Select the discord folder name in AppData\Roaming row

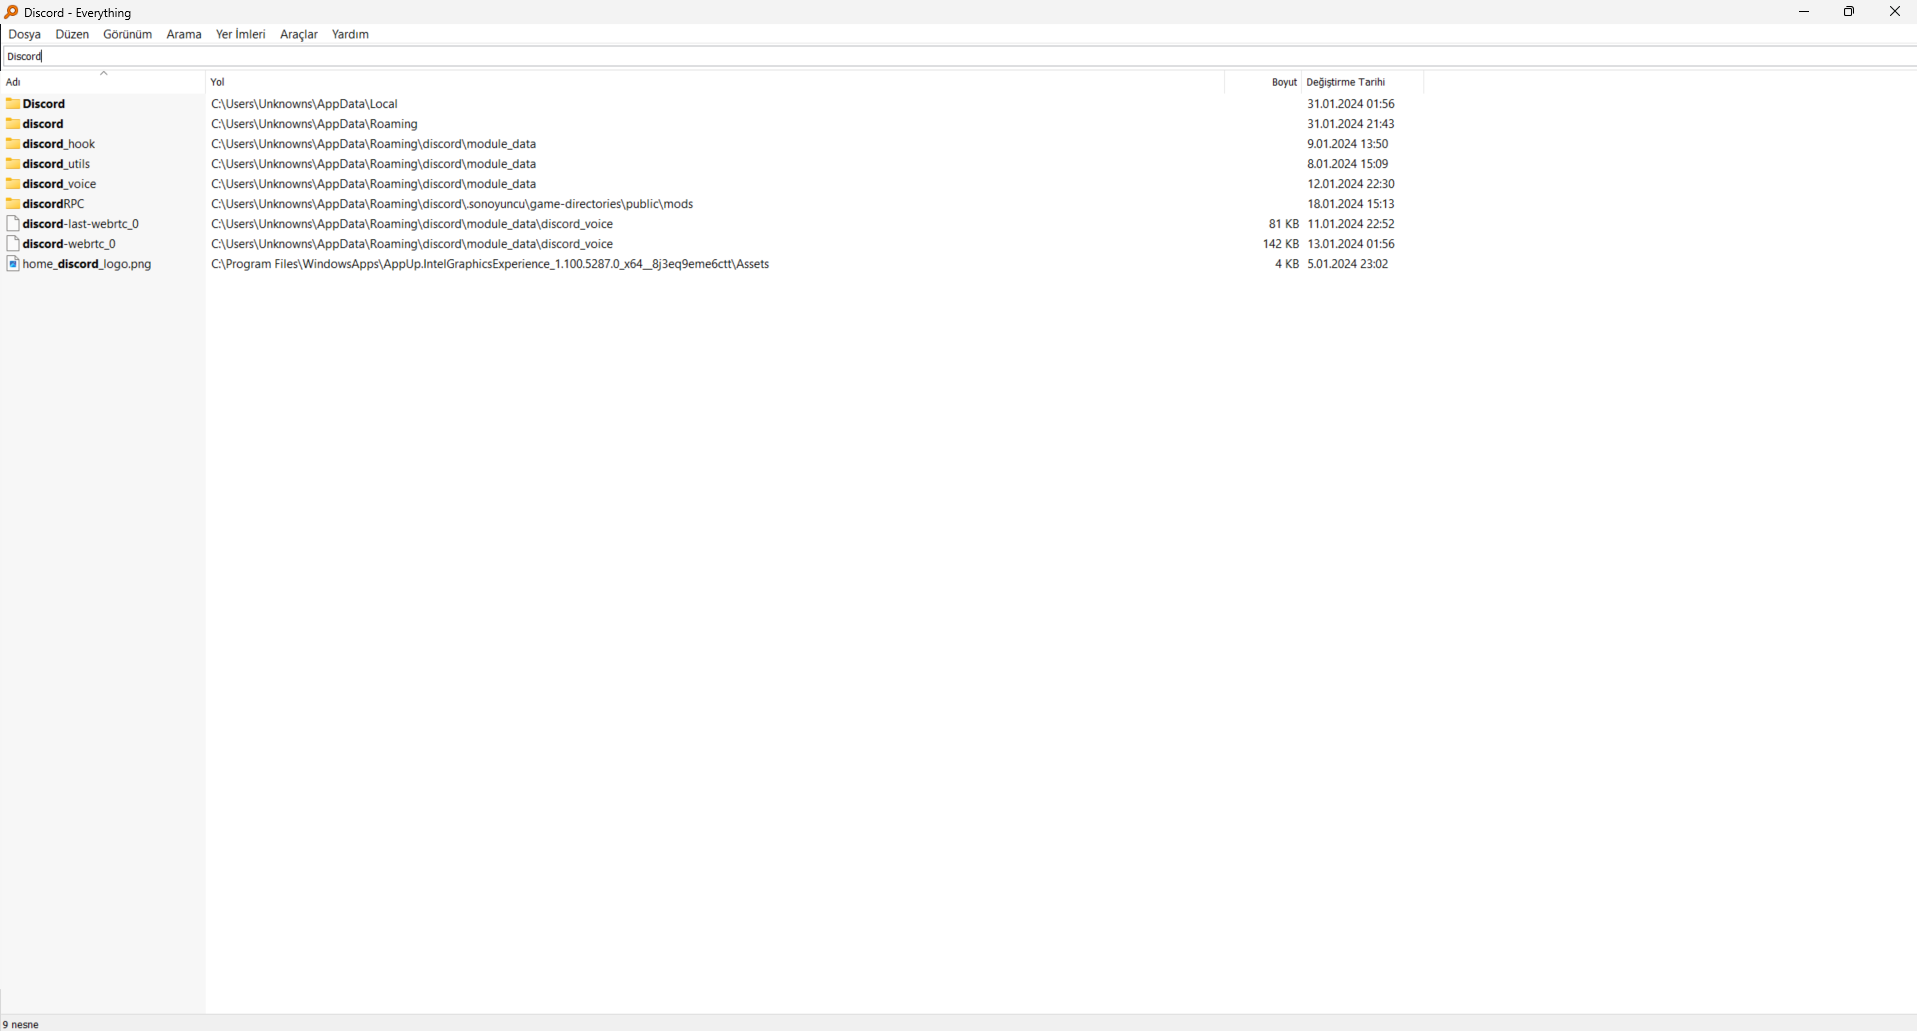43,124
